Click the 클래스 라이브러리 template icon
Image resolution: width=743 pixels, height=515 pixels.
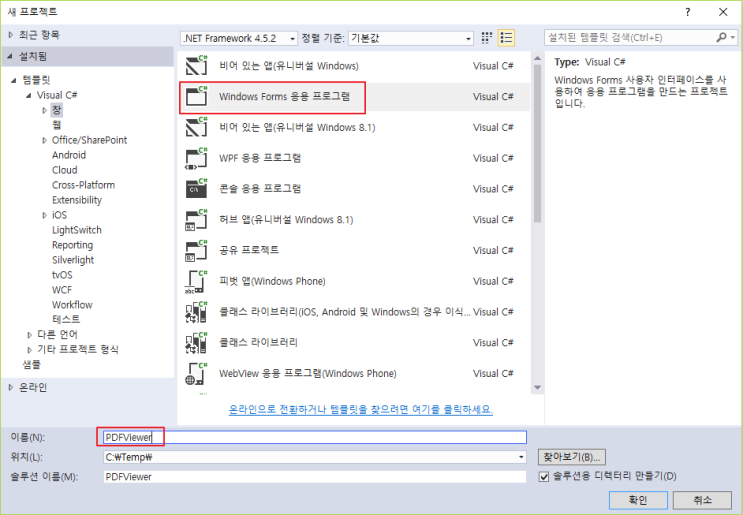click(197, 342)
